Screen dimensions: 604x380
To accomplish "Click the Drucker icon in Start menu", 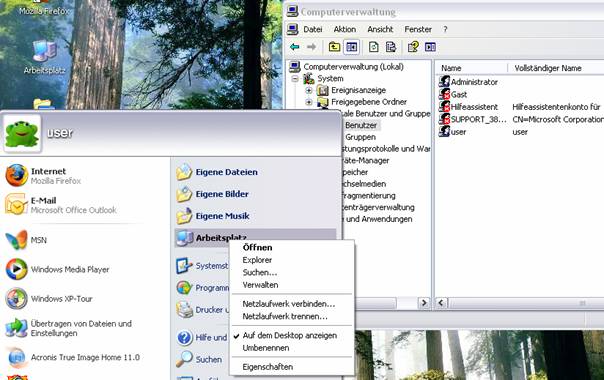I will coord(184,310).
